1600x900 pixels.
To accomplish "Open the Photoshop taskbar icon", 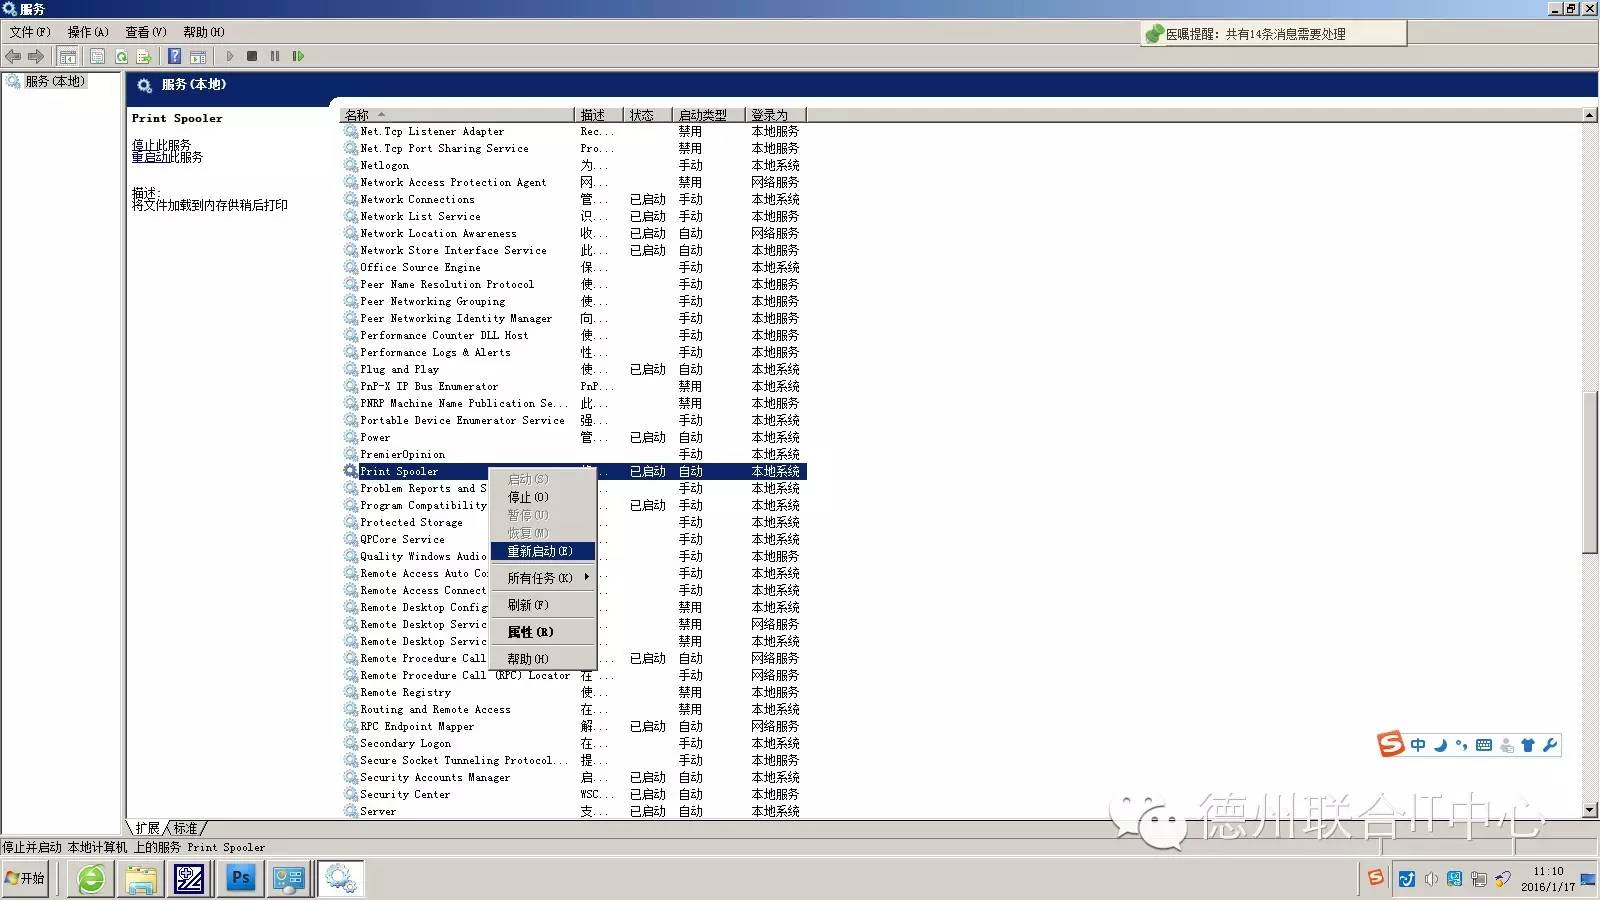I will pyautogui.click(x=241, y=879).
